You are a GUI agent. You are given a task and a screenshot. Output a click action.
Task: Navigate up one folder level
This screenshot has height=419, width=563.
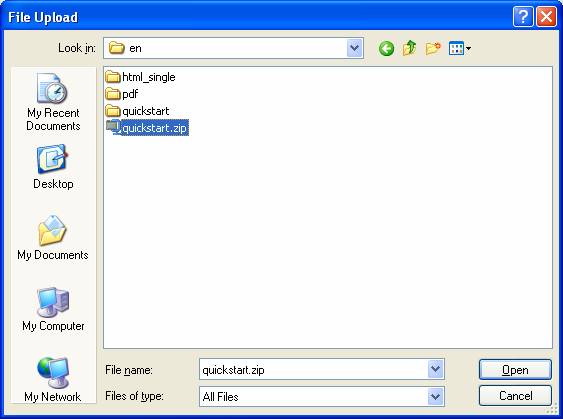pos(409,48)
